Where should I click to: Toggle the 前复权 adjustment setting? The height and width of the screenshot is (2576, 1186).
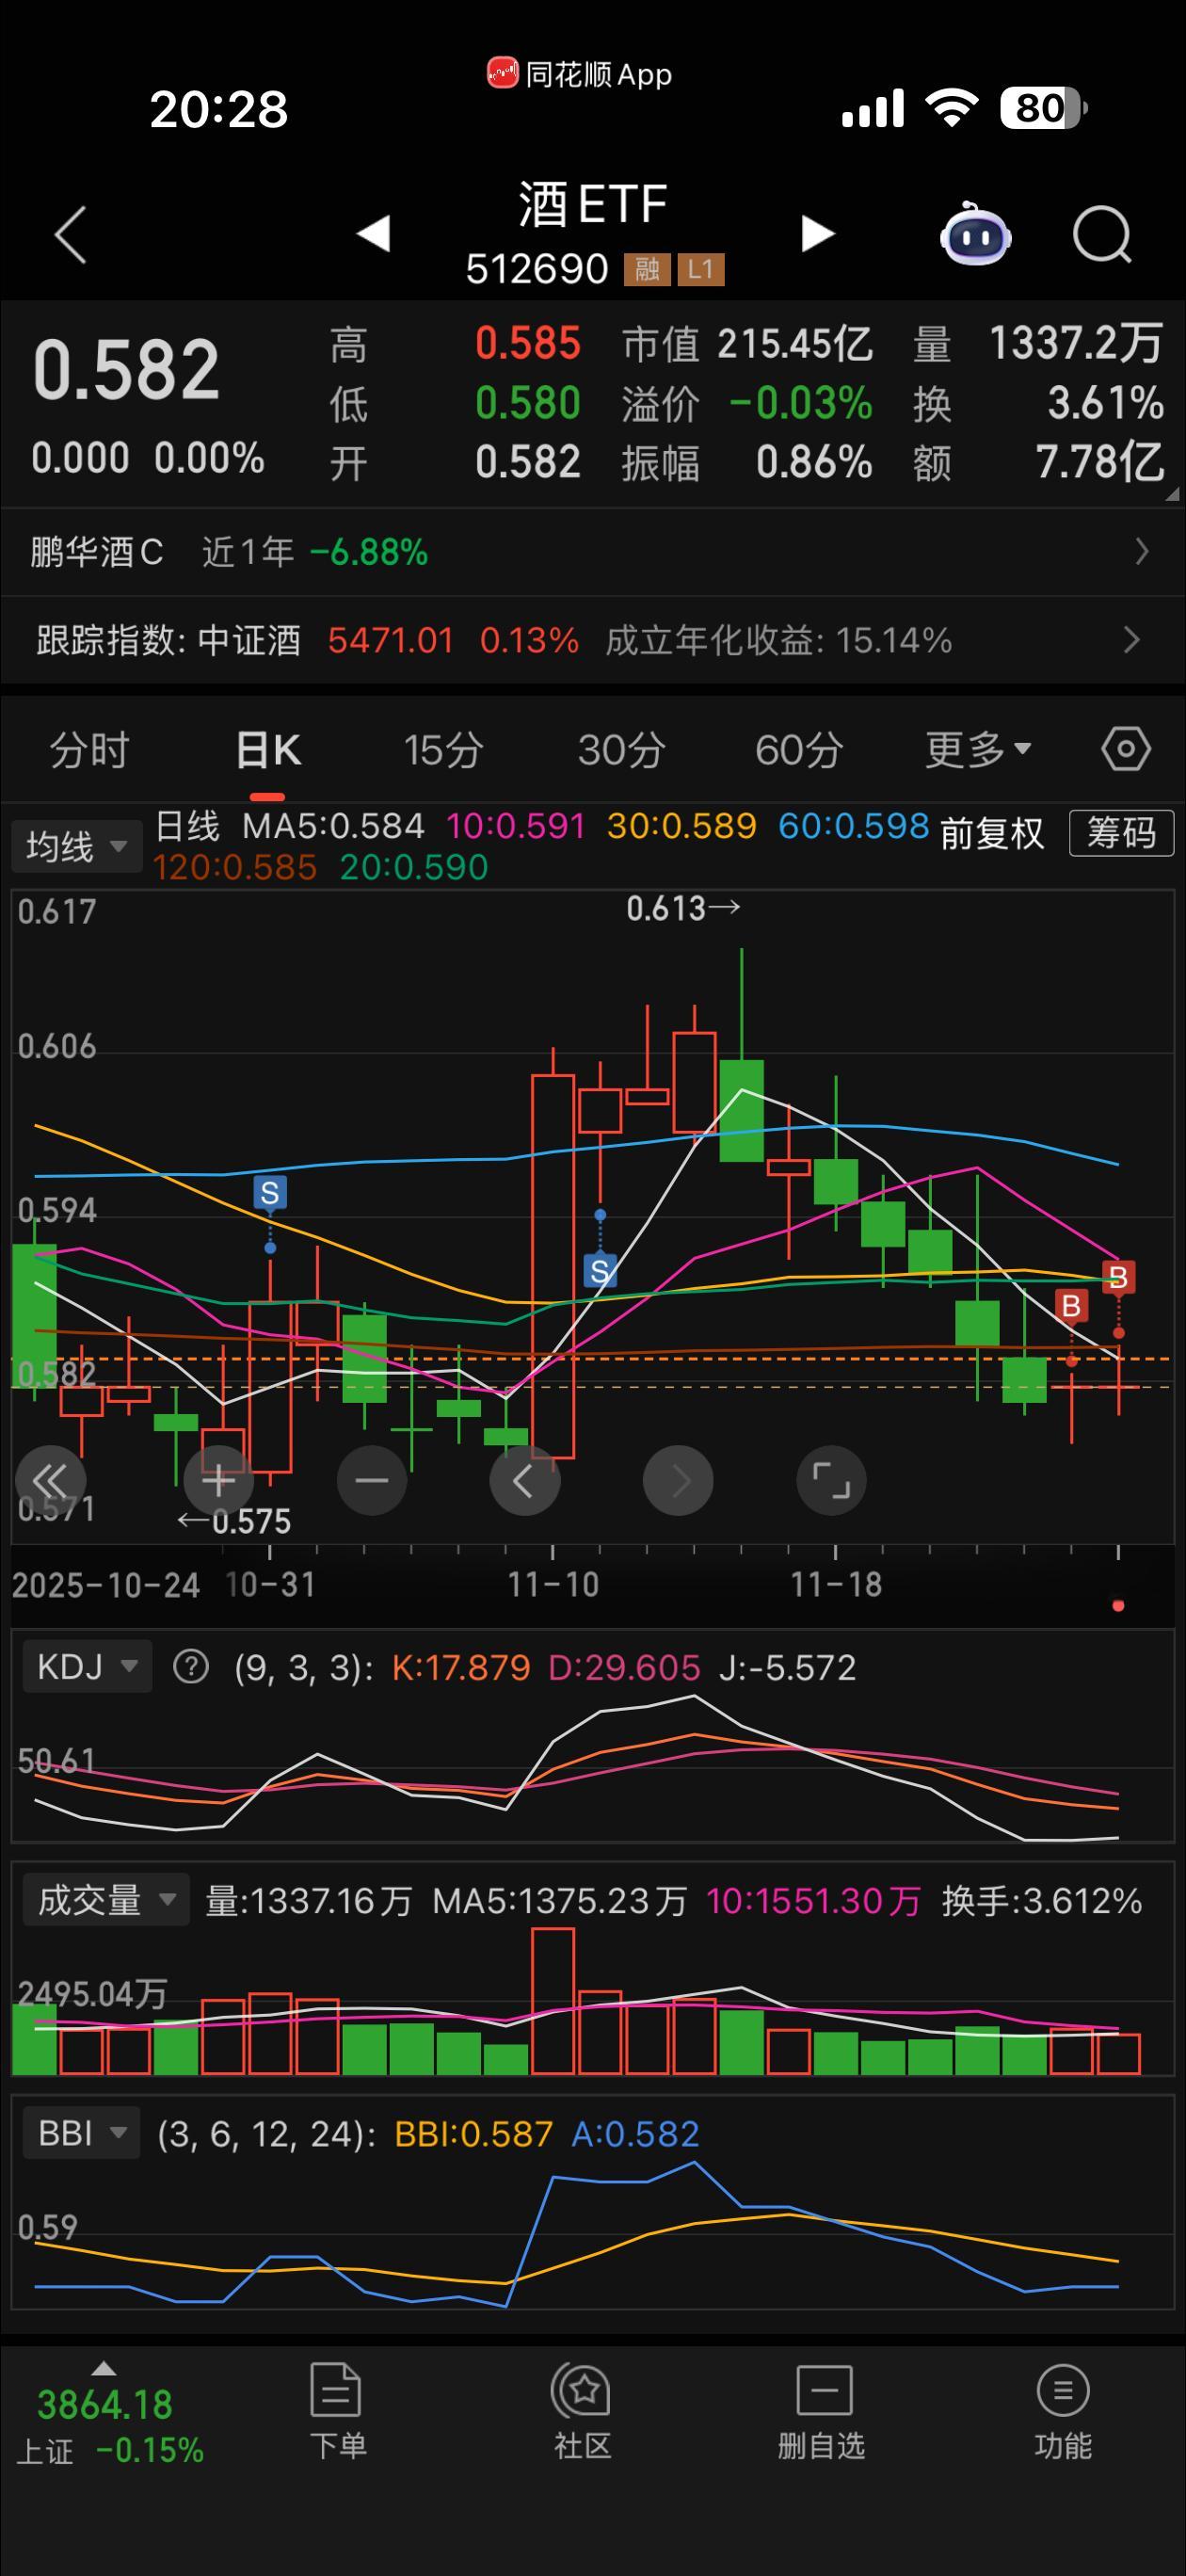pyautogui.click(x=992, y=833)
